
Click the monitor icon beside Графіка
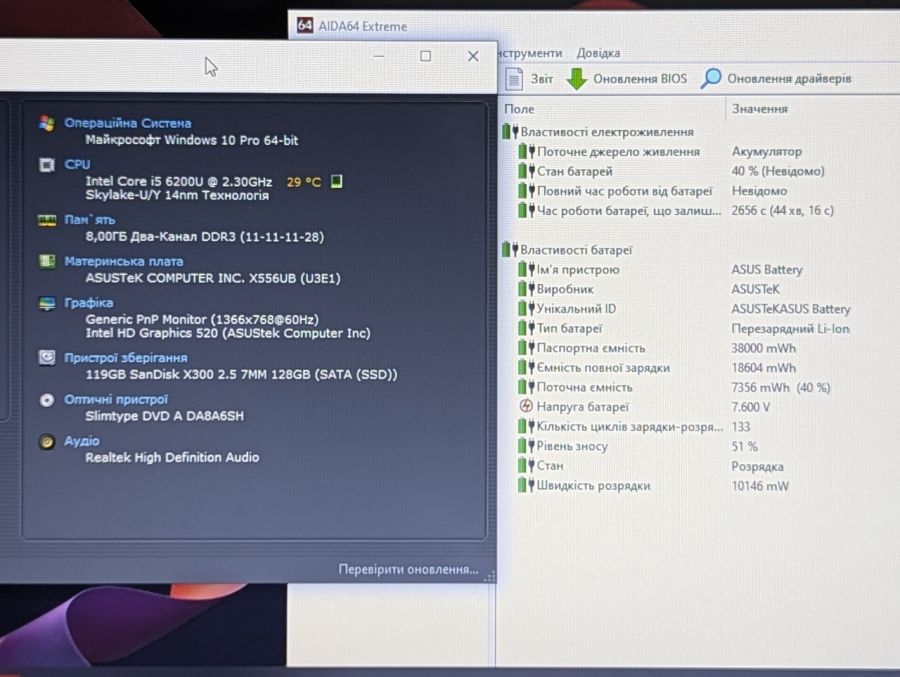(x=46, y=303)
